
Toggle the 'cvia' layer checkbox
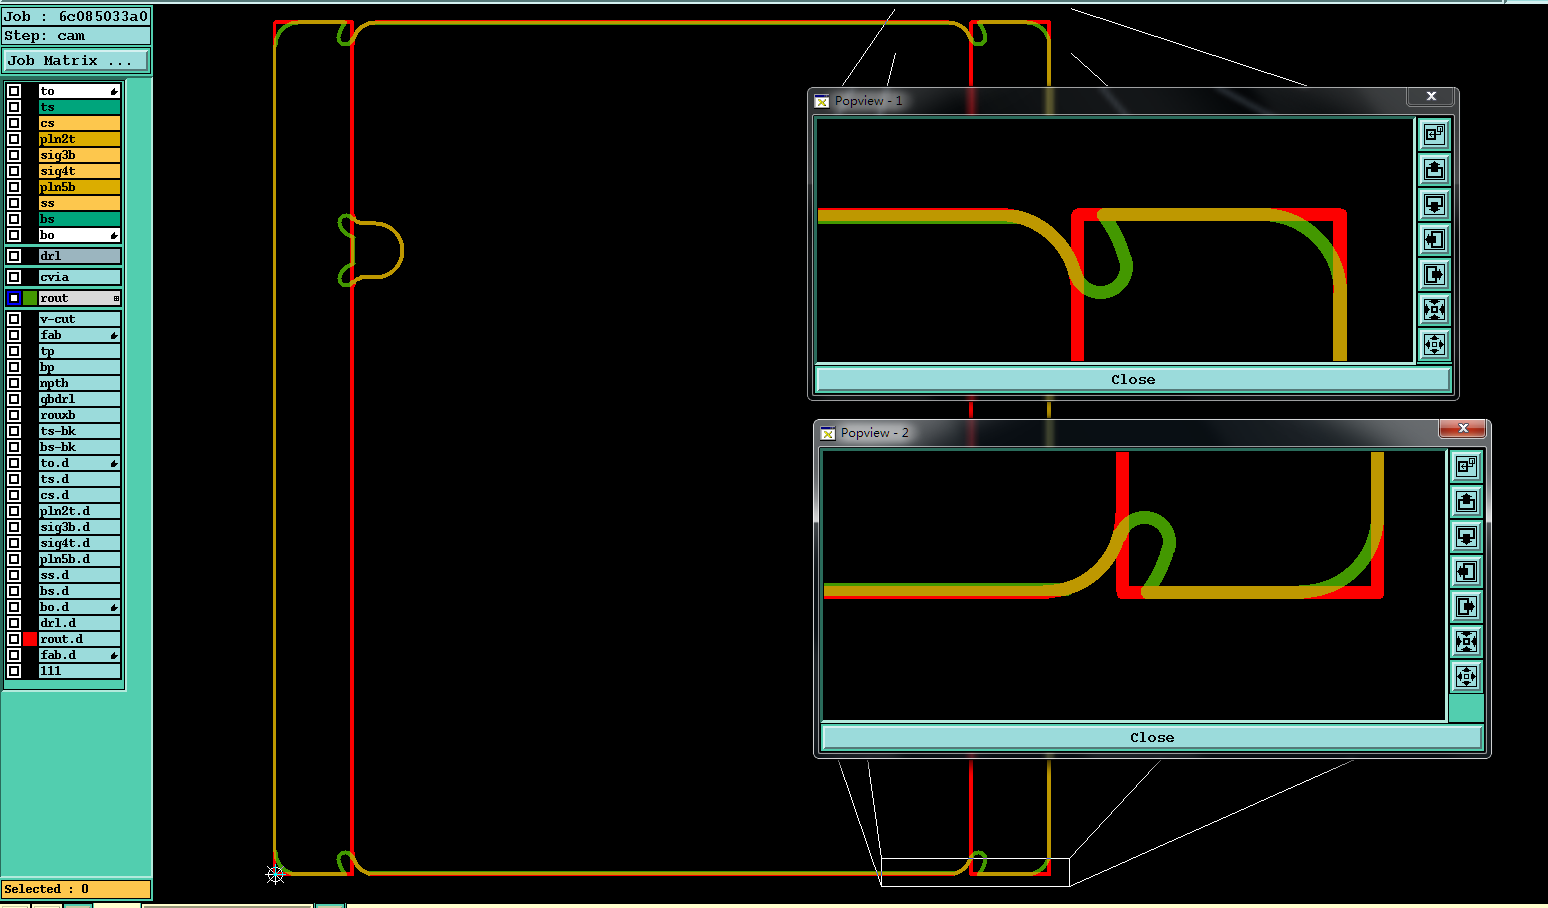tap(14, 277)
